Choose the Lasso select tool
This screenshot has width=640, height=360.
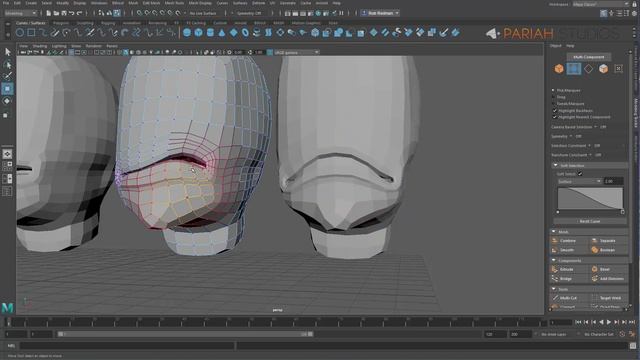pos(7,64)
